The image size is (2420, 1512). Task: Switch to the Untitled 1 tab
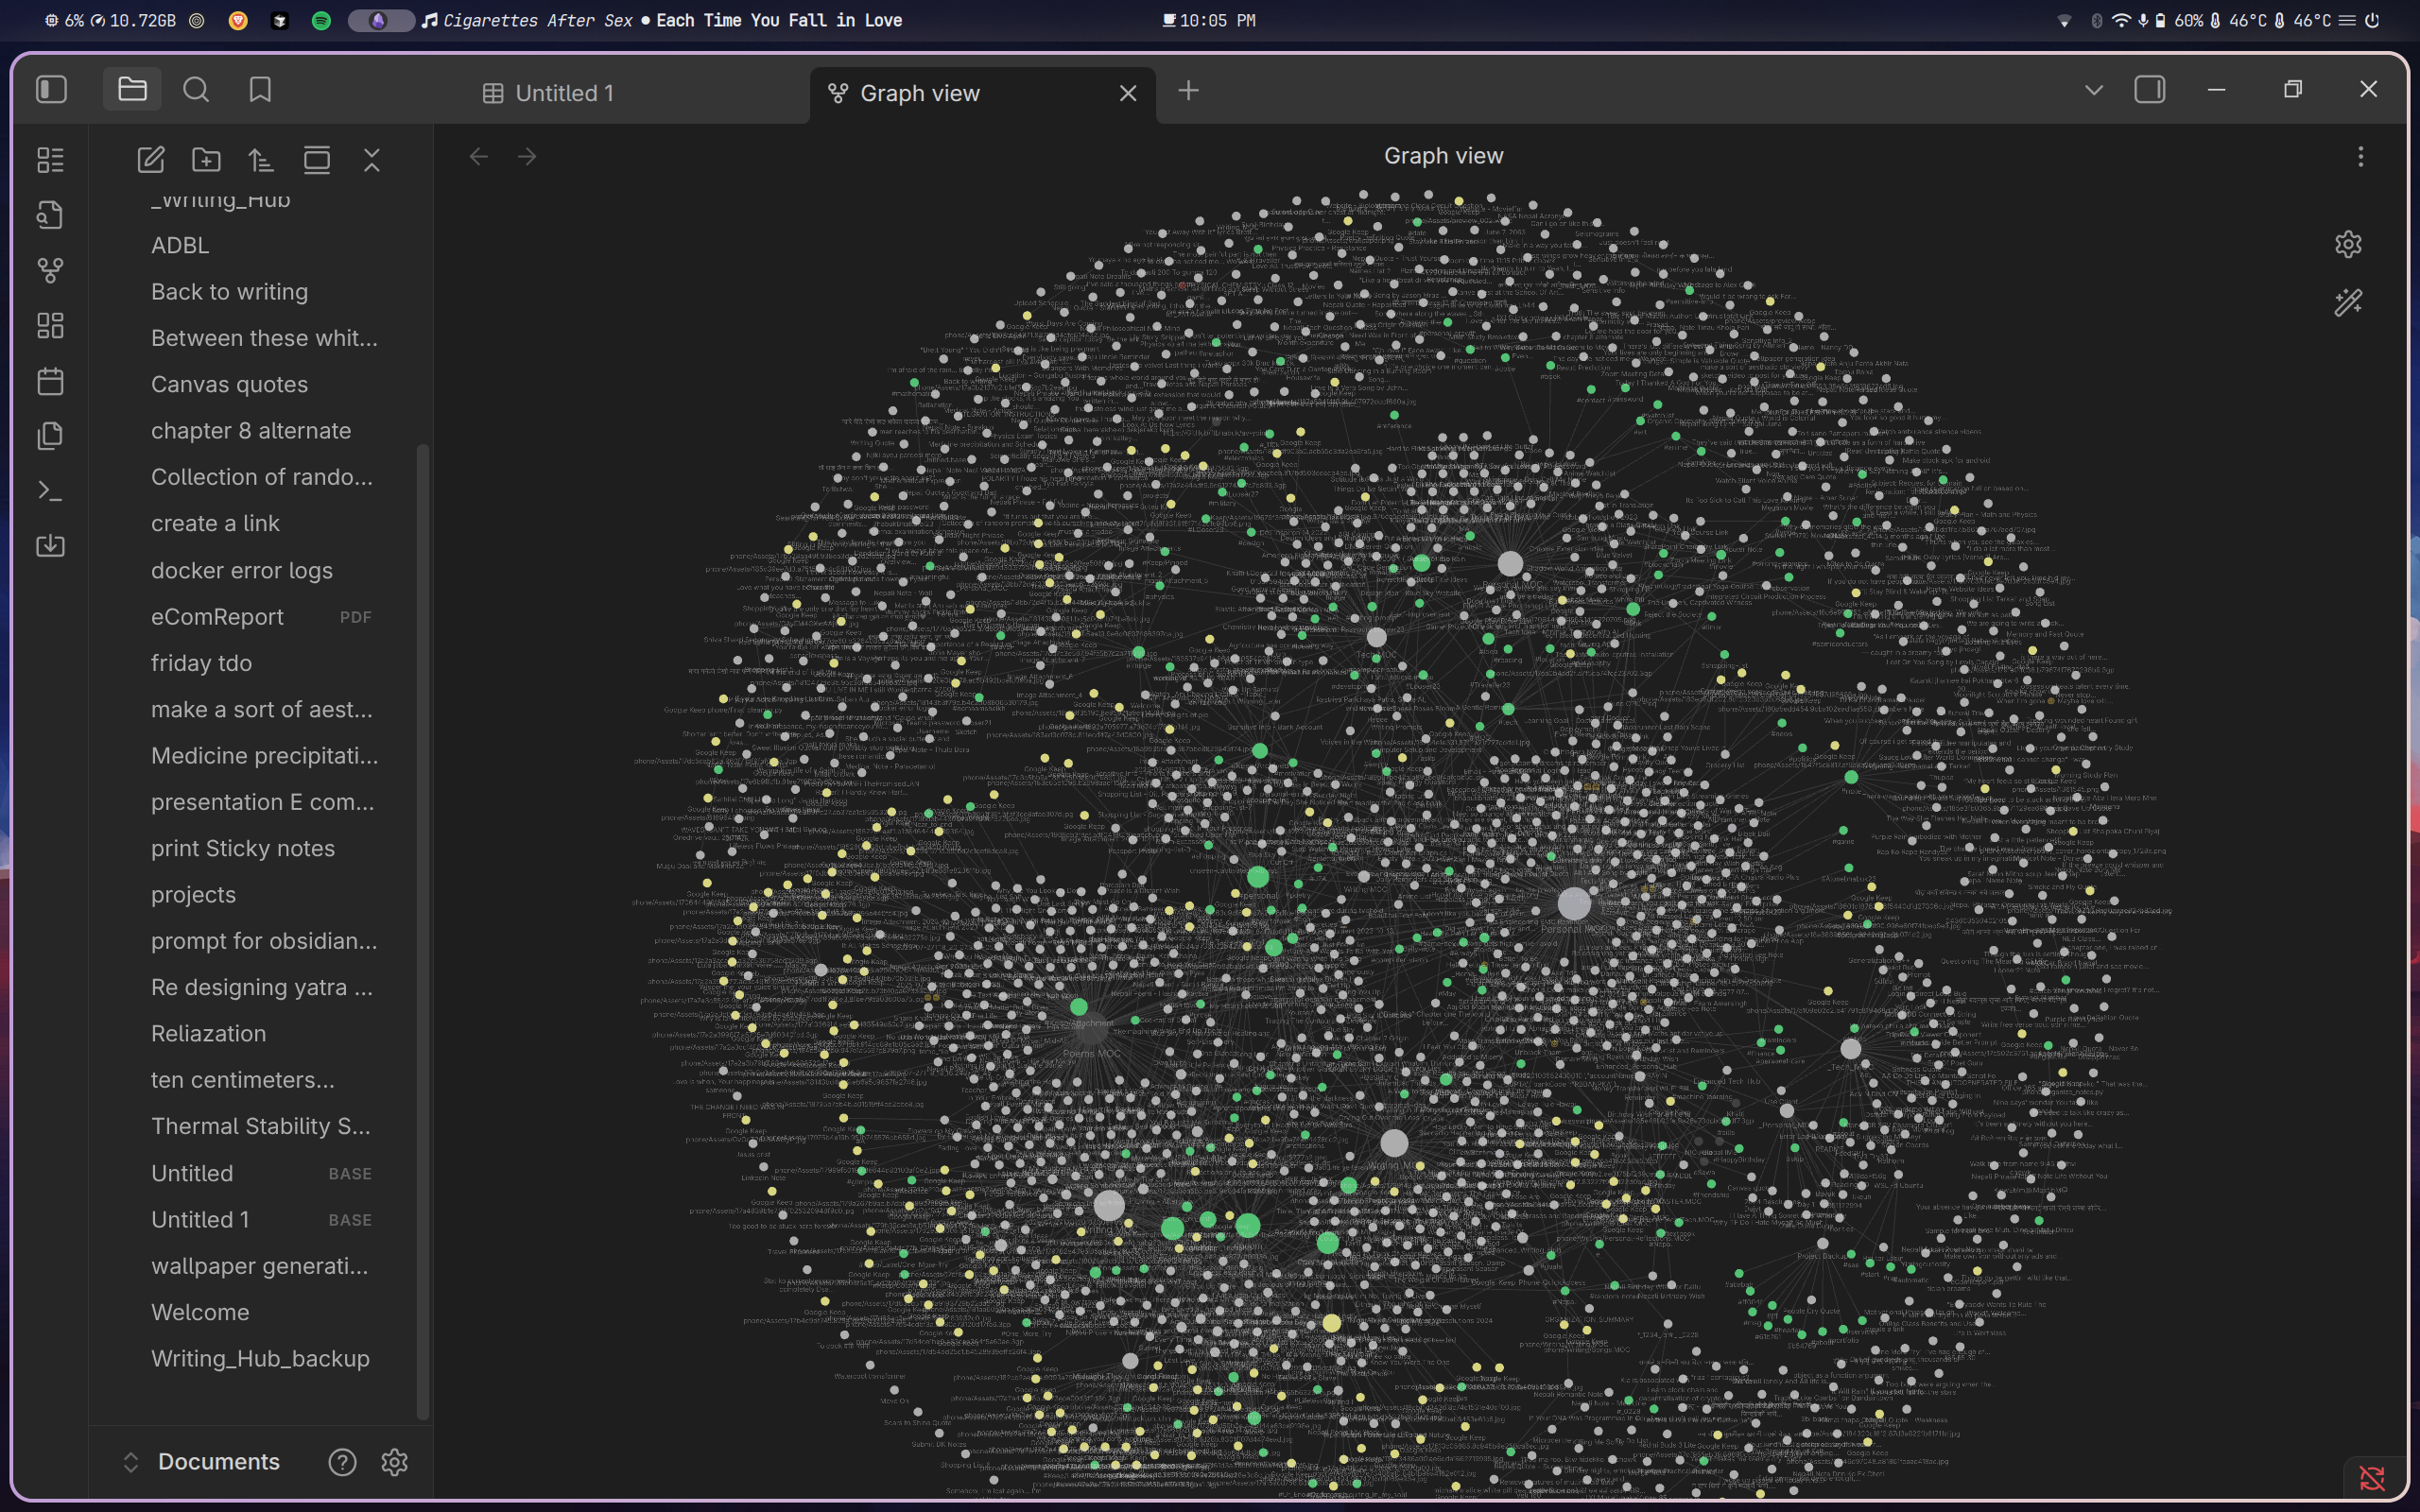(x=564, y=93)
